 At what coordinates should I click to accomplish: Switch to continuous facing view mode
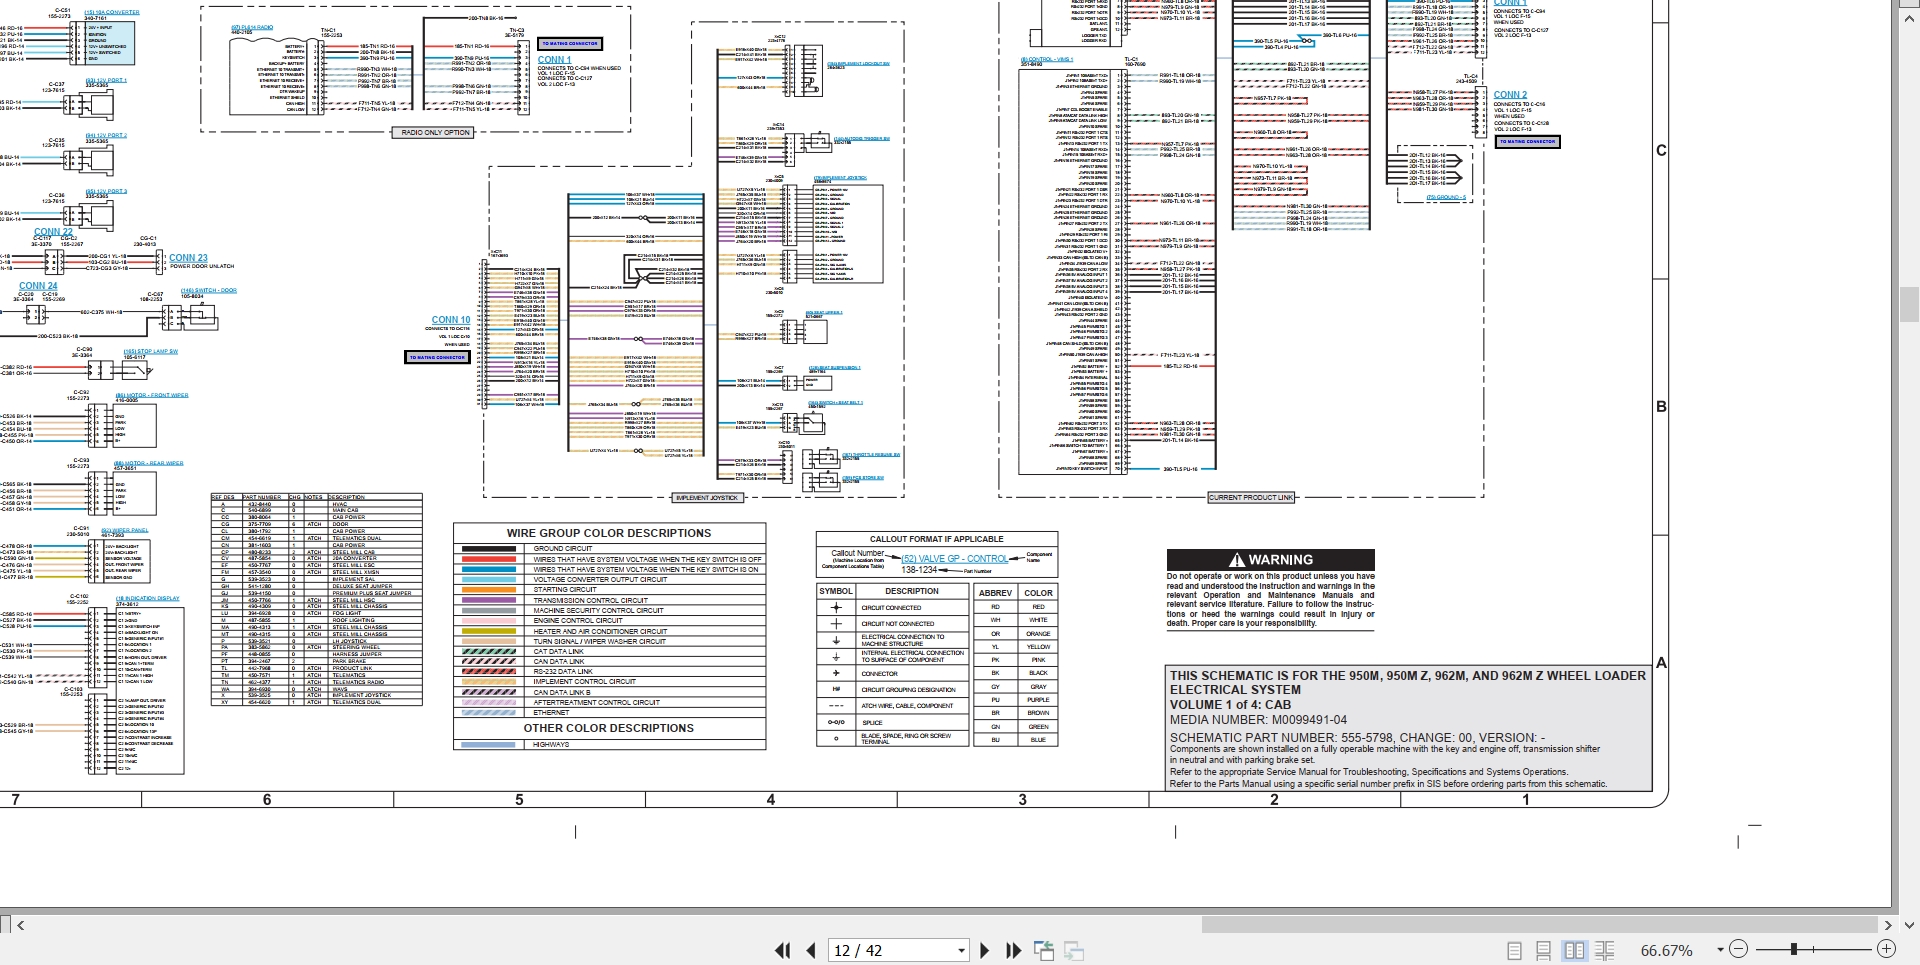(1605, 950)
